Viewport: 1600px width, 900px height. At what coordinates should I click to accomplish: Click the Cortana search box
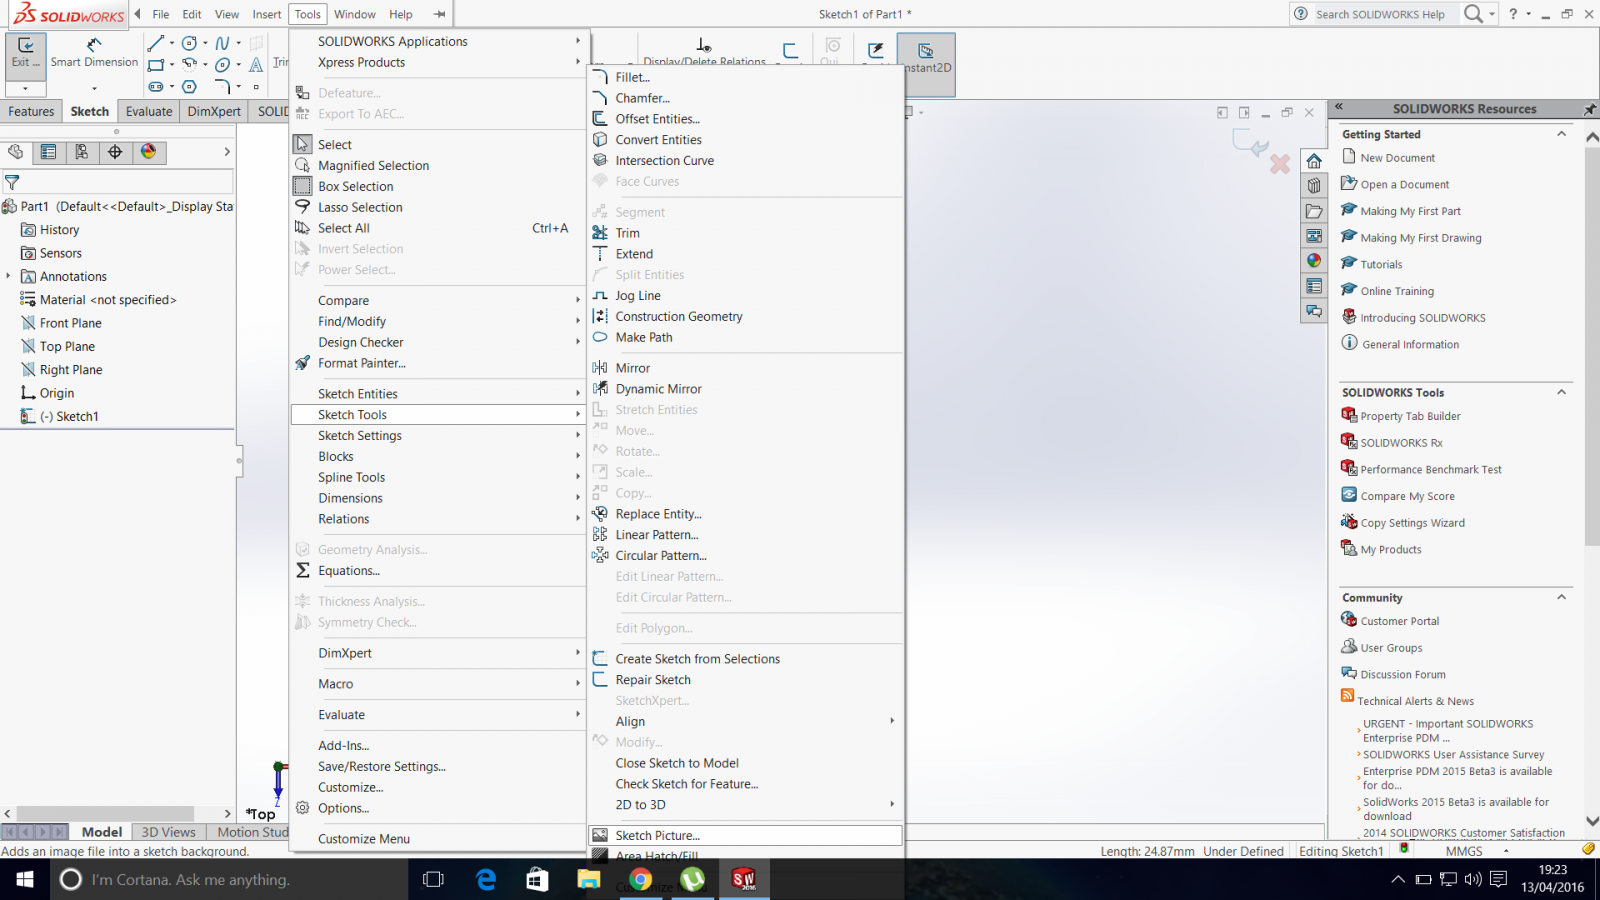tap(229, 880)
